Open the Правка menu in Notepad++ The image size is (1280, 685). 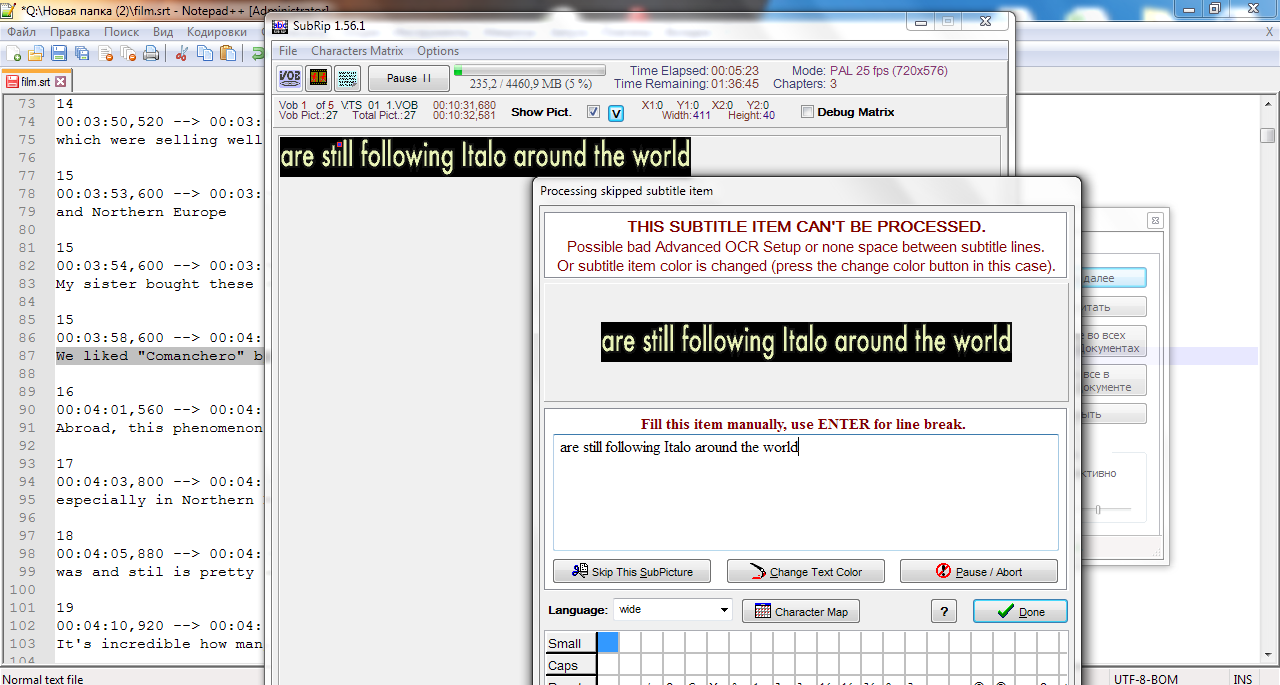[70, 32]
